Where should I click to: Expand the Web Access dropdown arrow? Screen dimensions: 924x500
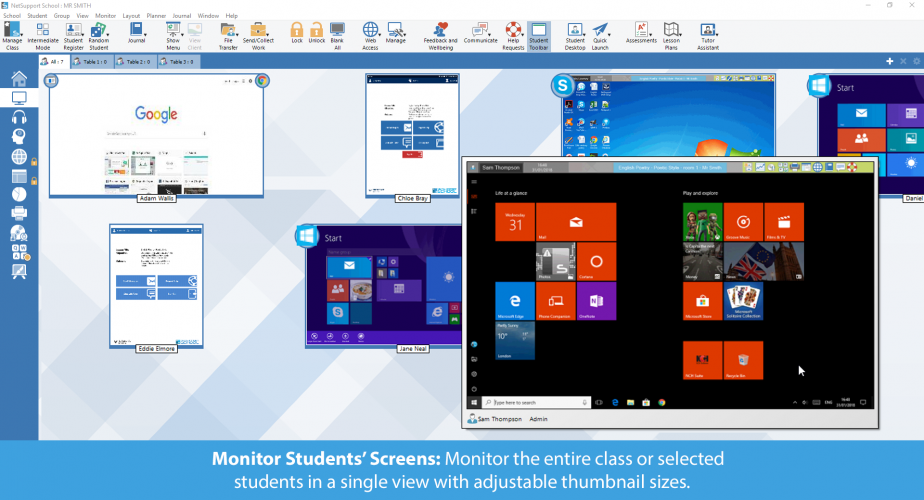(380, 35)
